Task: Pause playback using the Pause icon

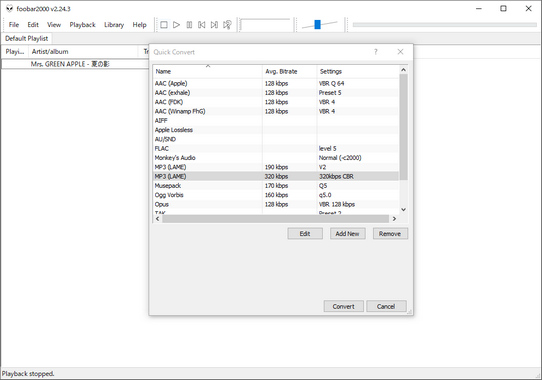Action: click(x=189, y=25)
